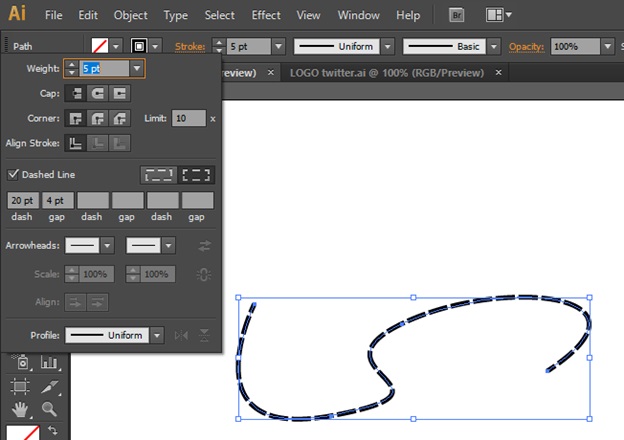Select the Column Graph tool
Image resolution: width=624 pixels, height=440 pixels.
48,362
